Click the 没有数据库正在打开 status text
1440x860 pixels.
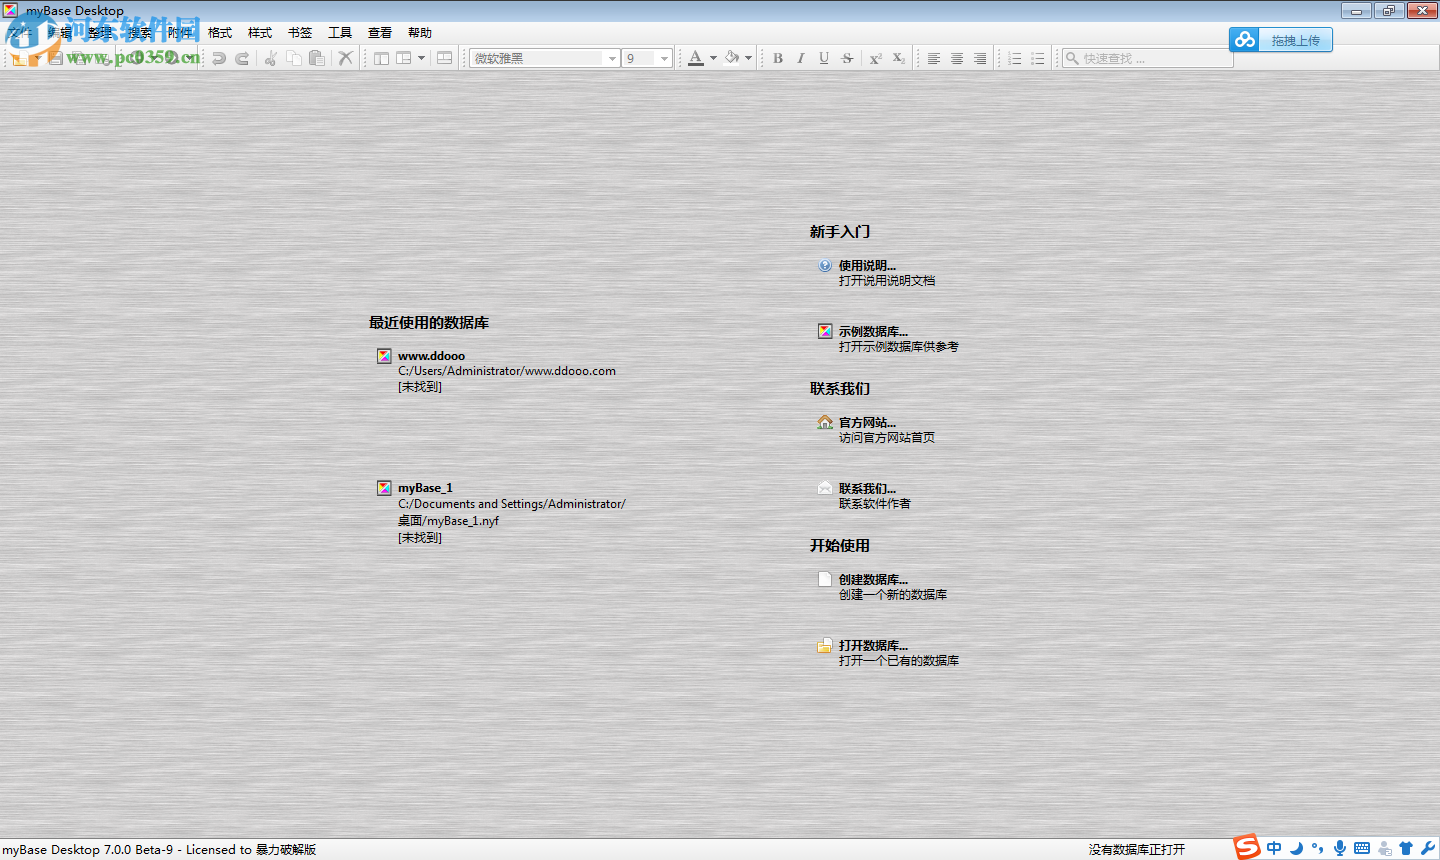[1137, 849]
